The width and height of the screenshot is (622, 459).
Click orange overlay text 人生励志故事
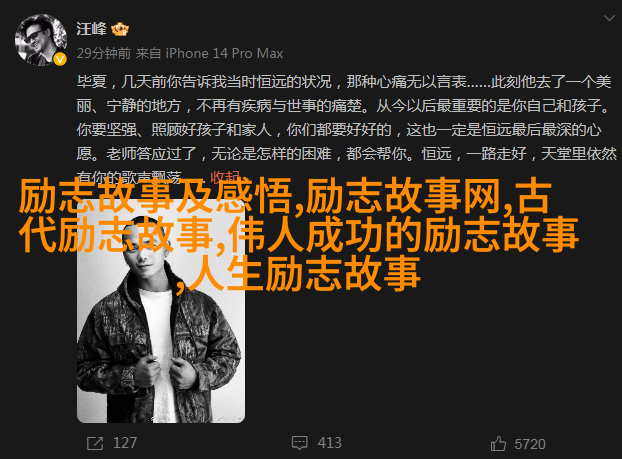coord(303,274)
